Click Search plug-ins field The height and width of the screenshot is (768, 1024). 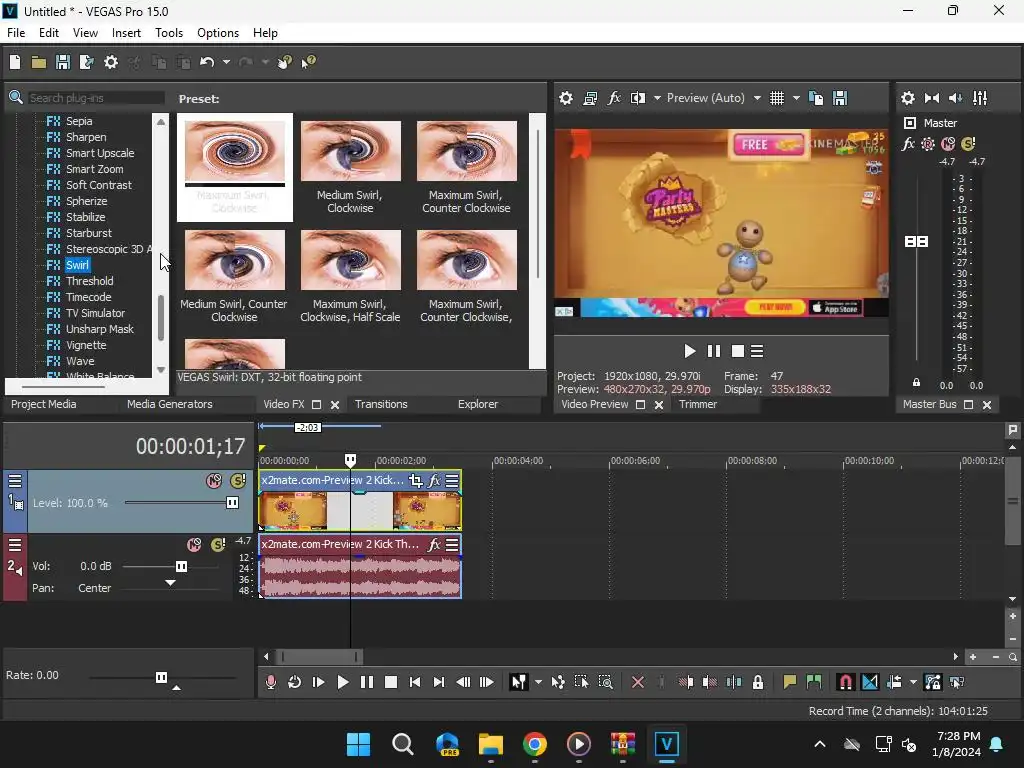pos(95,98)
